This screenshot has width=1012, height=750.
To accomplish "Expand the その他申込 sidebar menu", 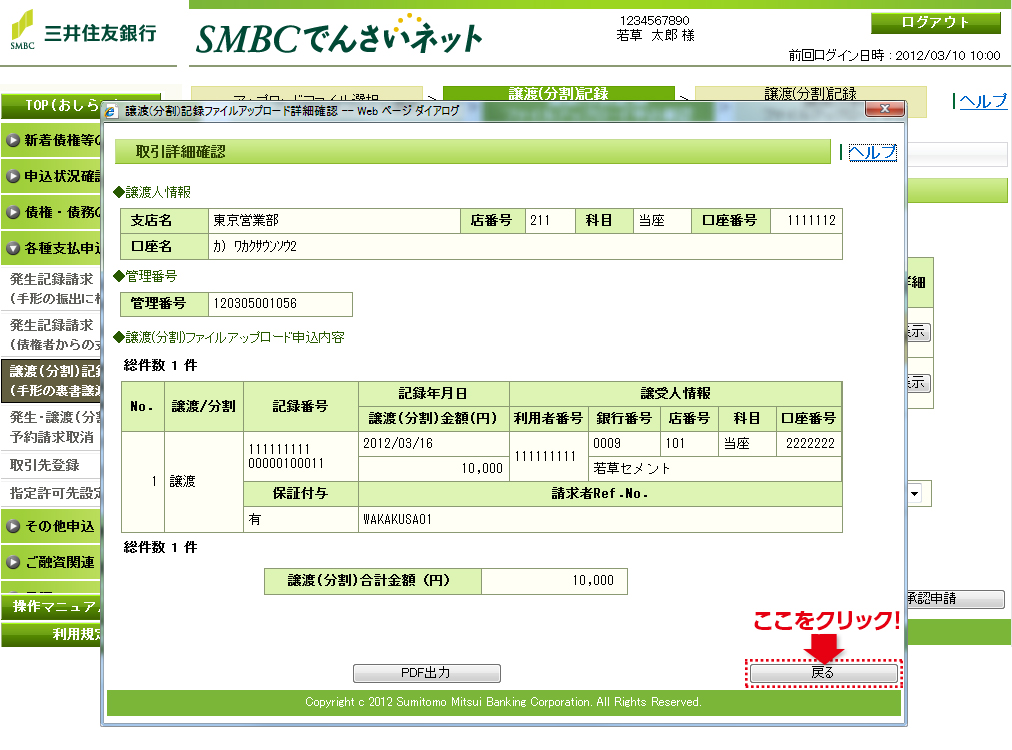I will tap(52, 526).
